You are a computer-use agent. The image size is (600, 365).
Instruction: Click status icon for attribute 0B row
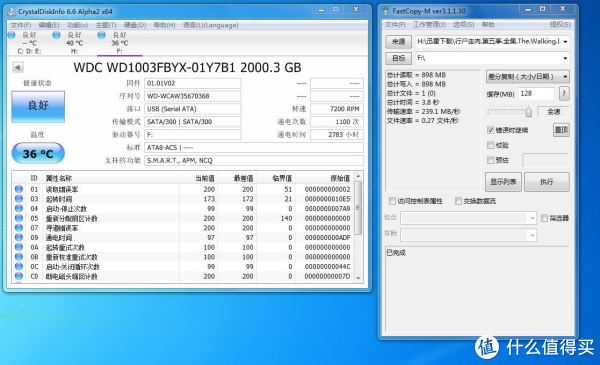coord(19,257)
